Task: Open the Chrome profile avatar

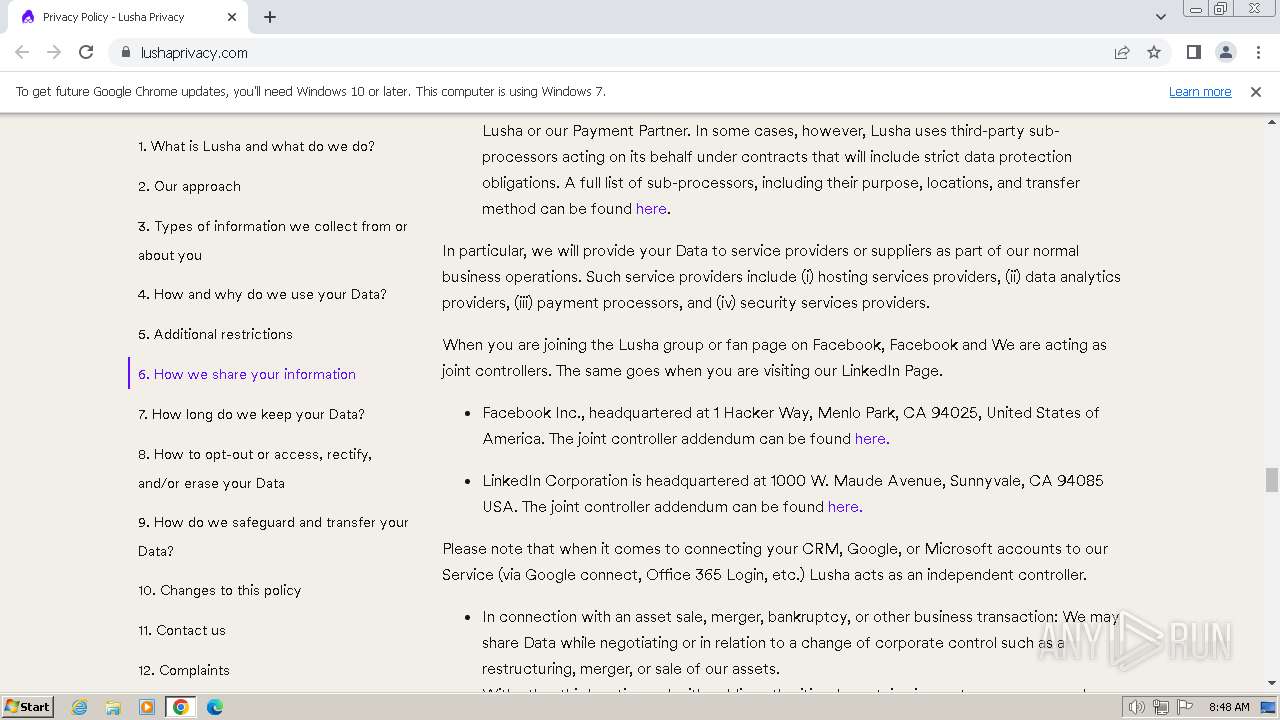Action: pos(1225,52)
